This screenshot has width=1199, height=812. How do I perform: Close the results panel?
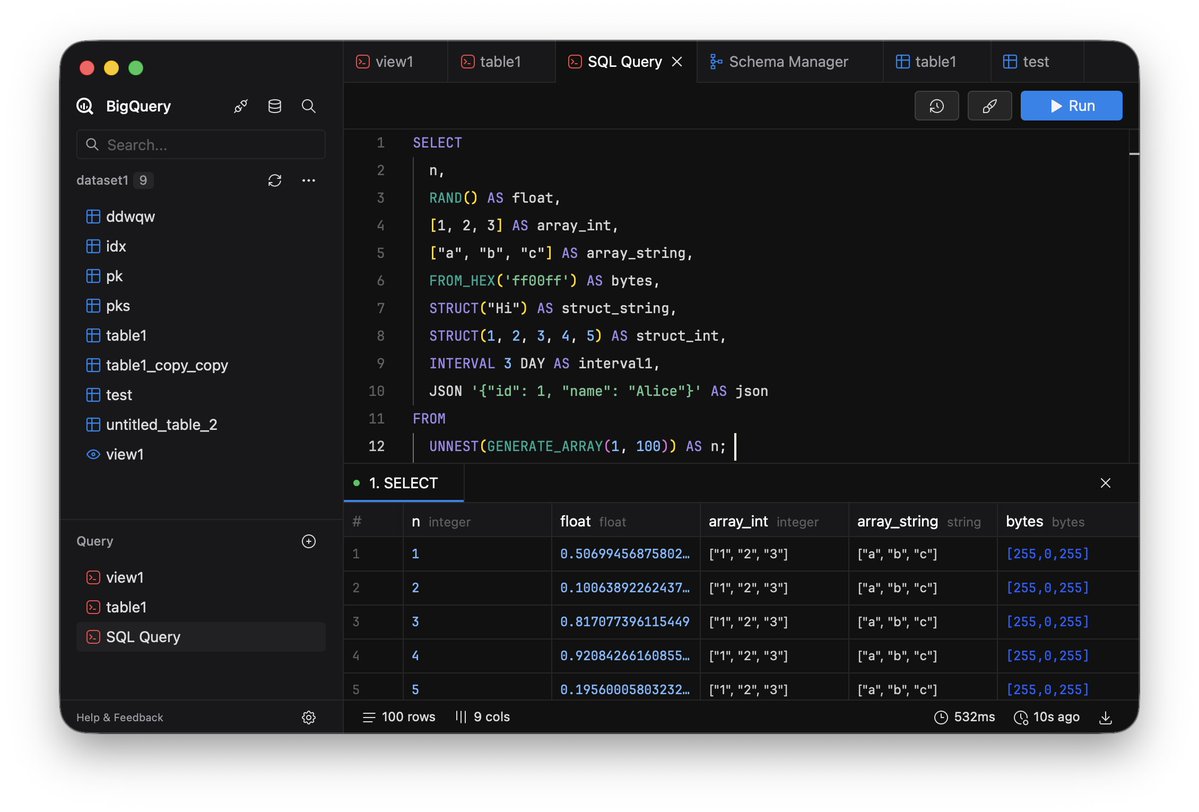coord(1105,483)
